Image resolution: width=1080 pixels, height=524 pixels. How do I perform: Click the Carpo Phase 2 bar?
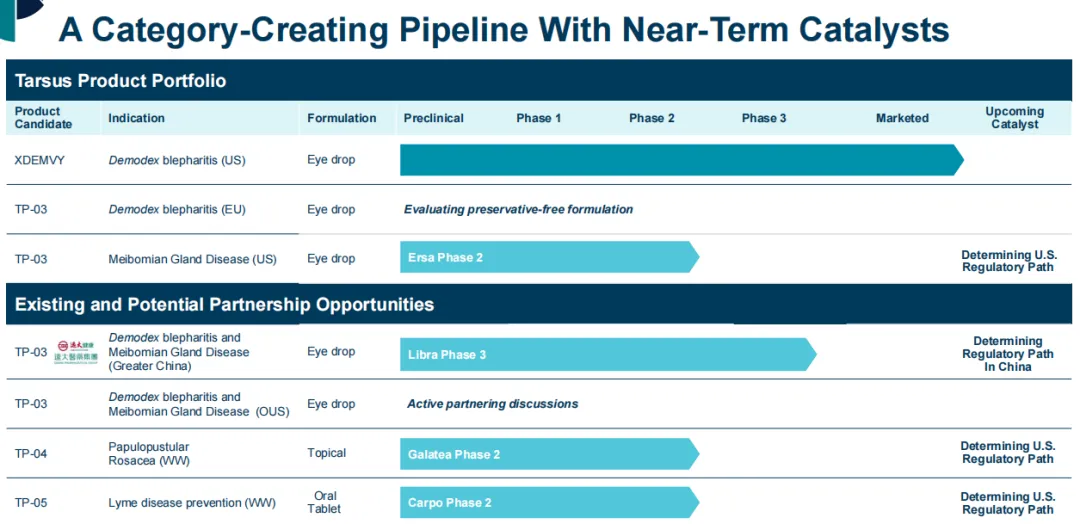(x=548, y=502)
